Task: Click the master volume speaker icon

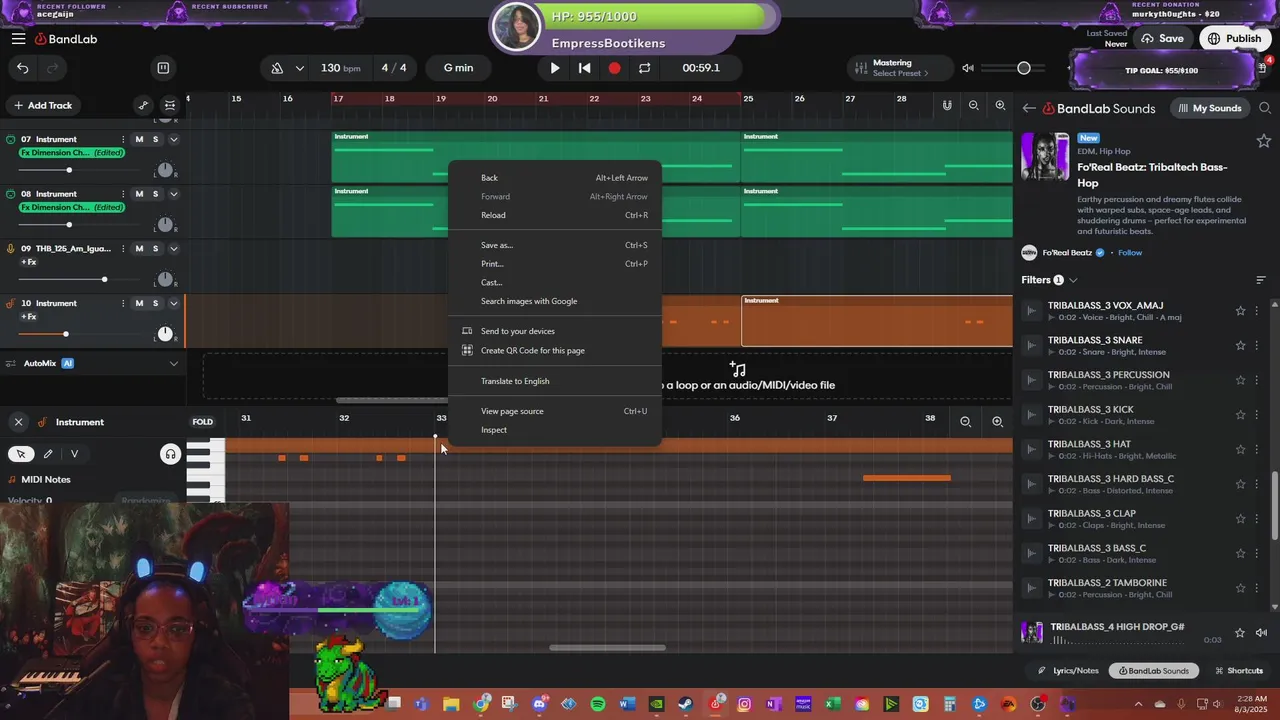Action: click(967, 68)
